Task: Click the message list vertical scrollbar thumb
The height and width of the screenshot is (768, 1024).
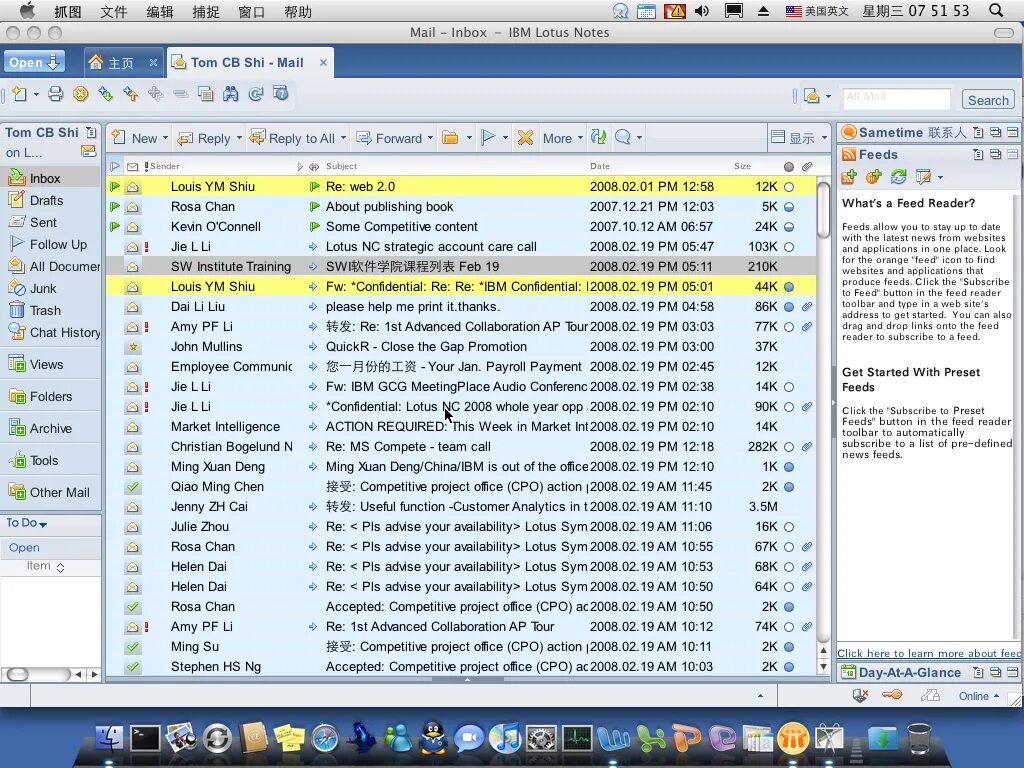Action: pyautogui.click(x=824, y=209)
